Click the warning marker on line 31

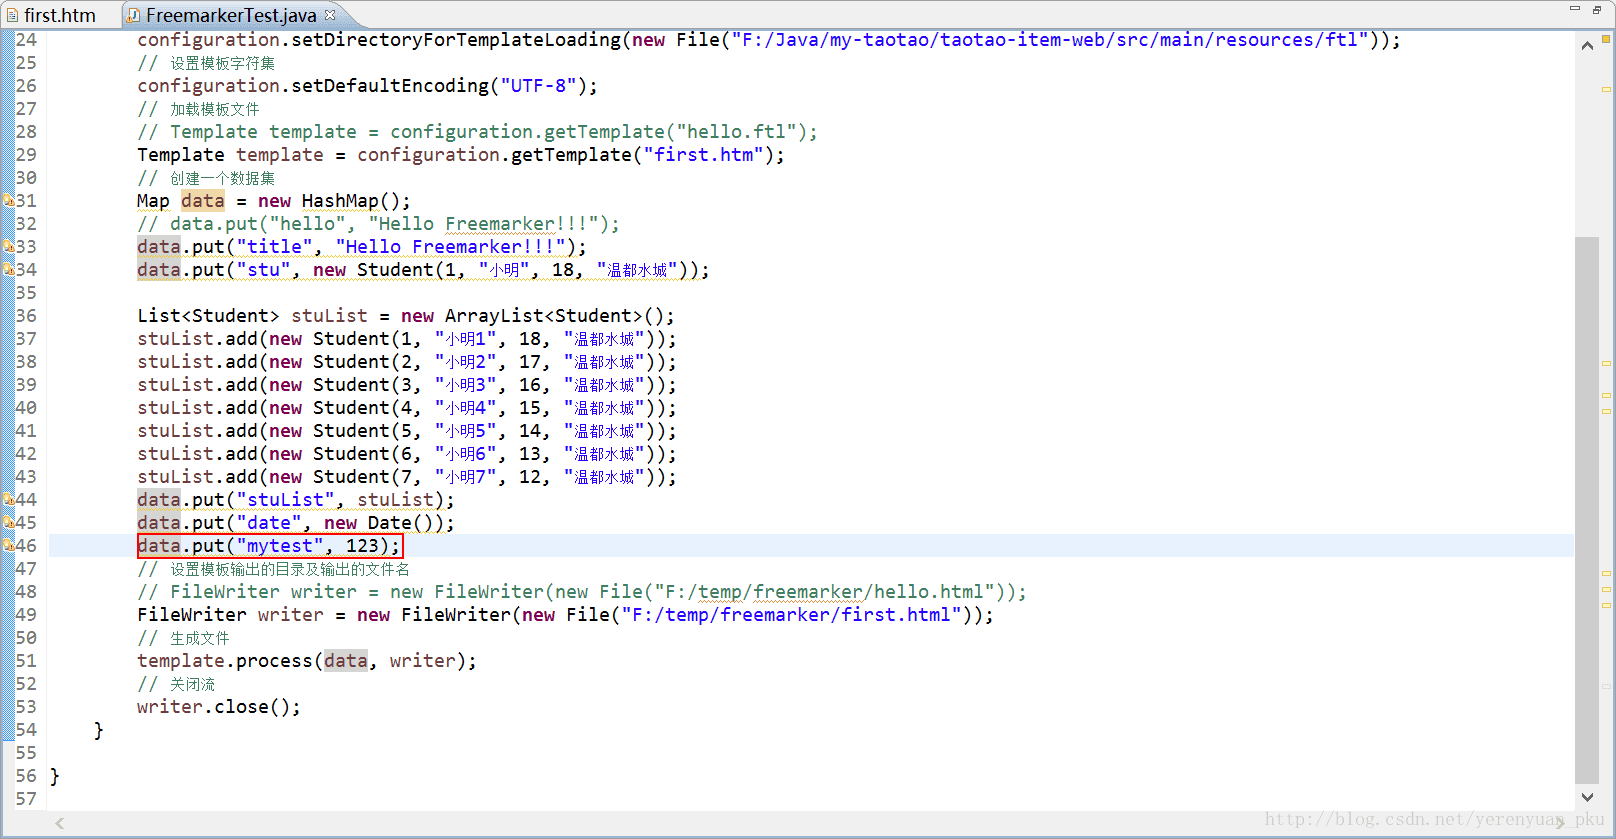(8, 201)
